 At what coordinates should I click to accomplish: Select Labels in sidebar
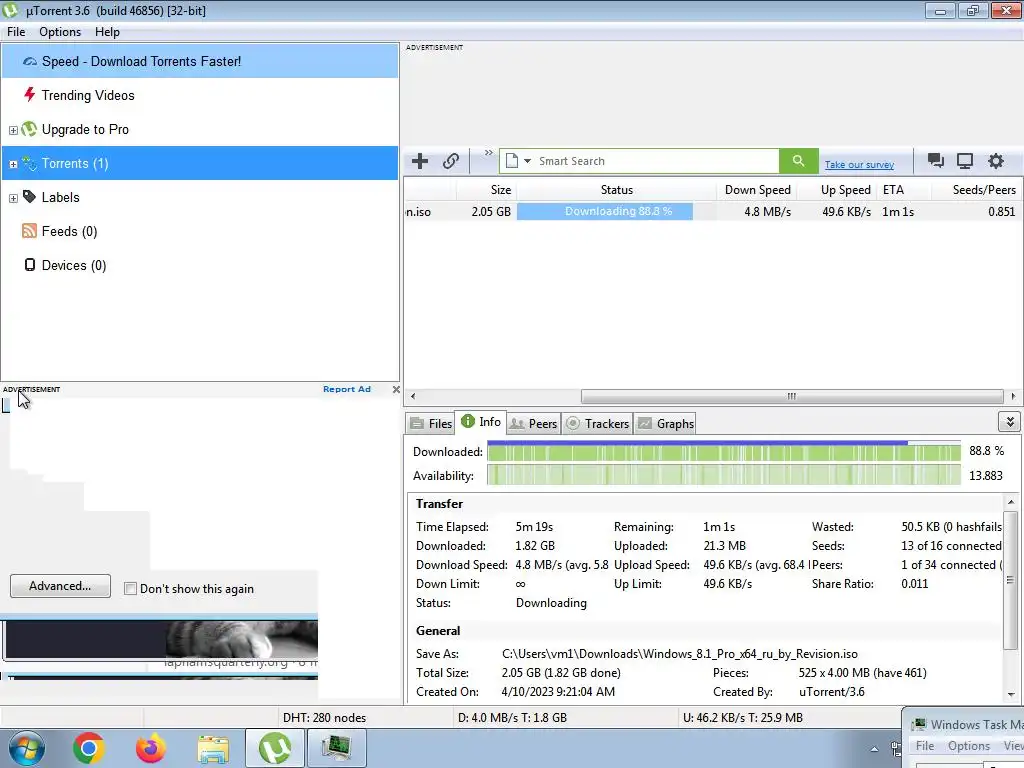point(200,197)
